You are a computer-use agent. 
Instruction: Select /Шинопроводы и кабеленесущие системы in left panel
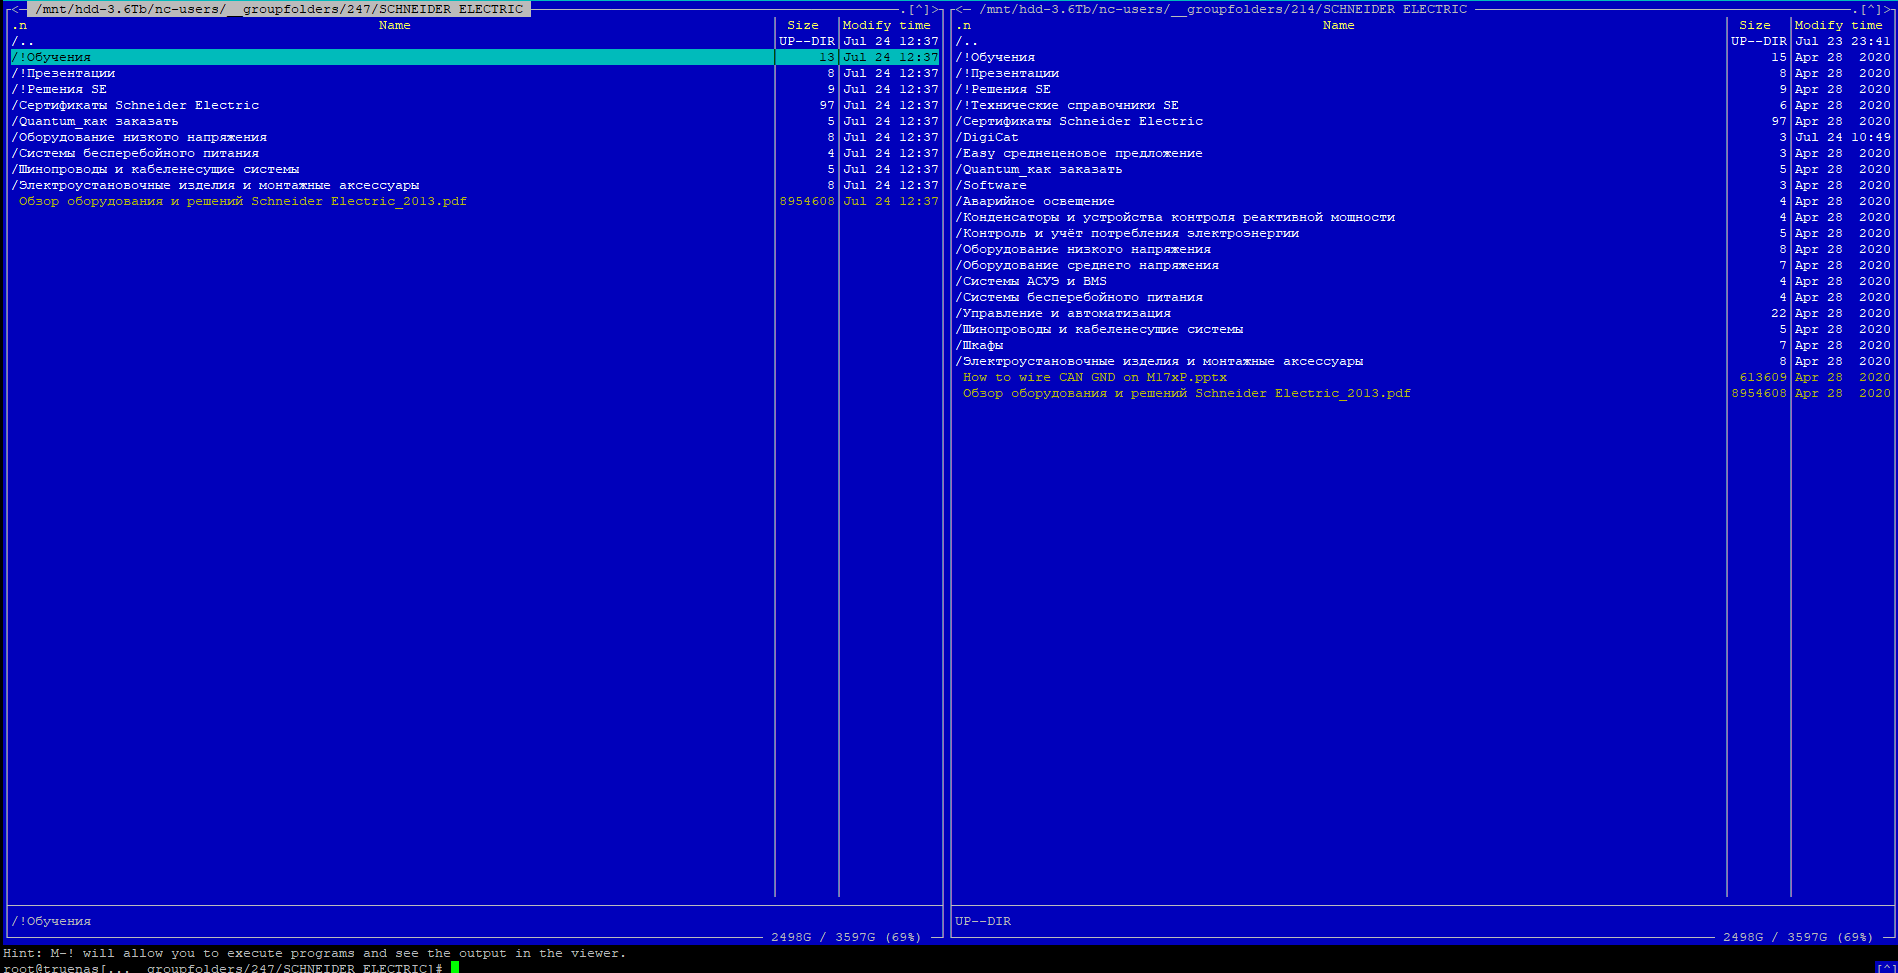475,169
